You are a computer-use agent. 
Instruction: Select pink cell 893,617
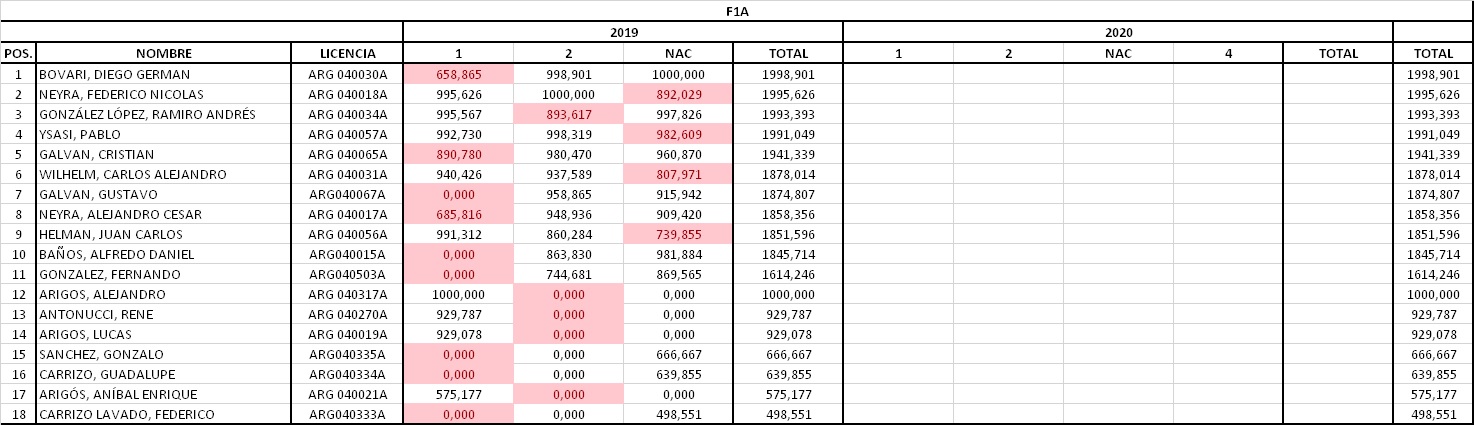[568, 115]
